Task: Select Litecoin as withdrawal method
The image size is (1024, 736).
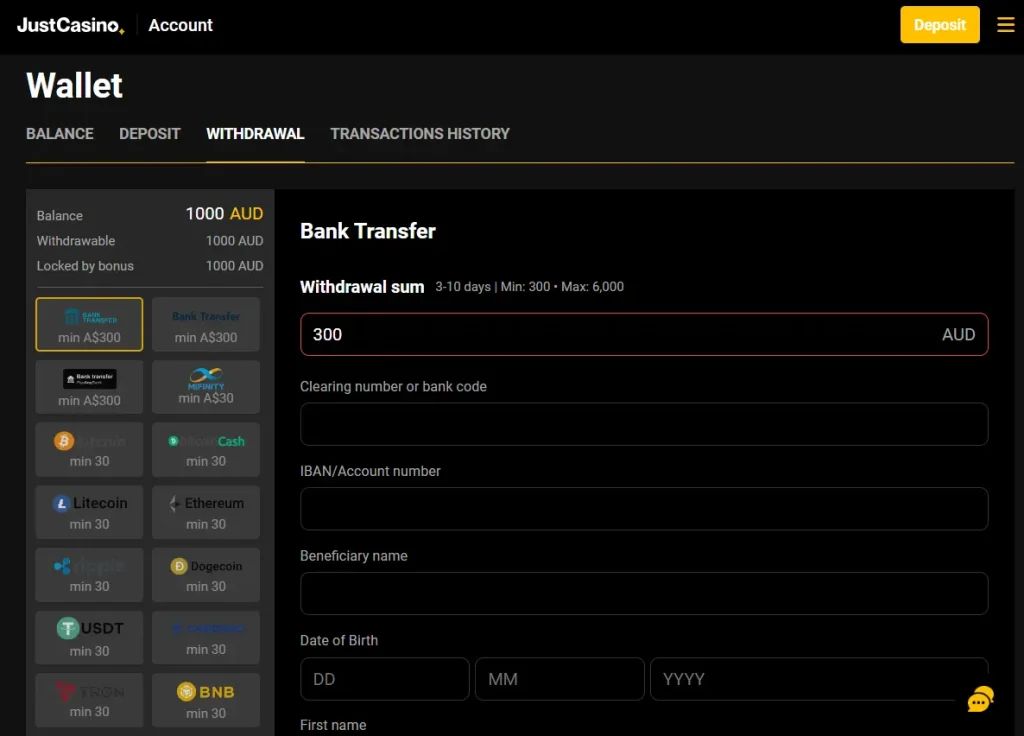Action: pyautogui.click(x=89, y=513)
